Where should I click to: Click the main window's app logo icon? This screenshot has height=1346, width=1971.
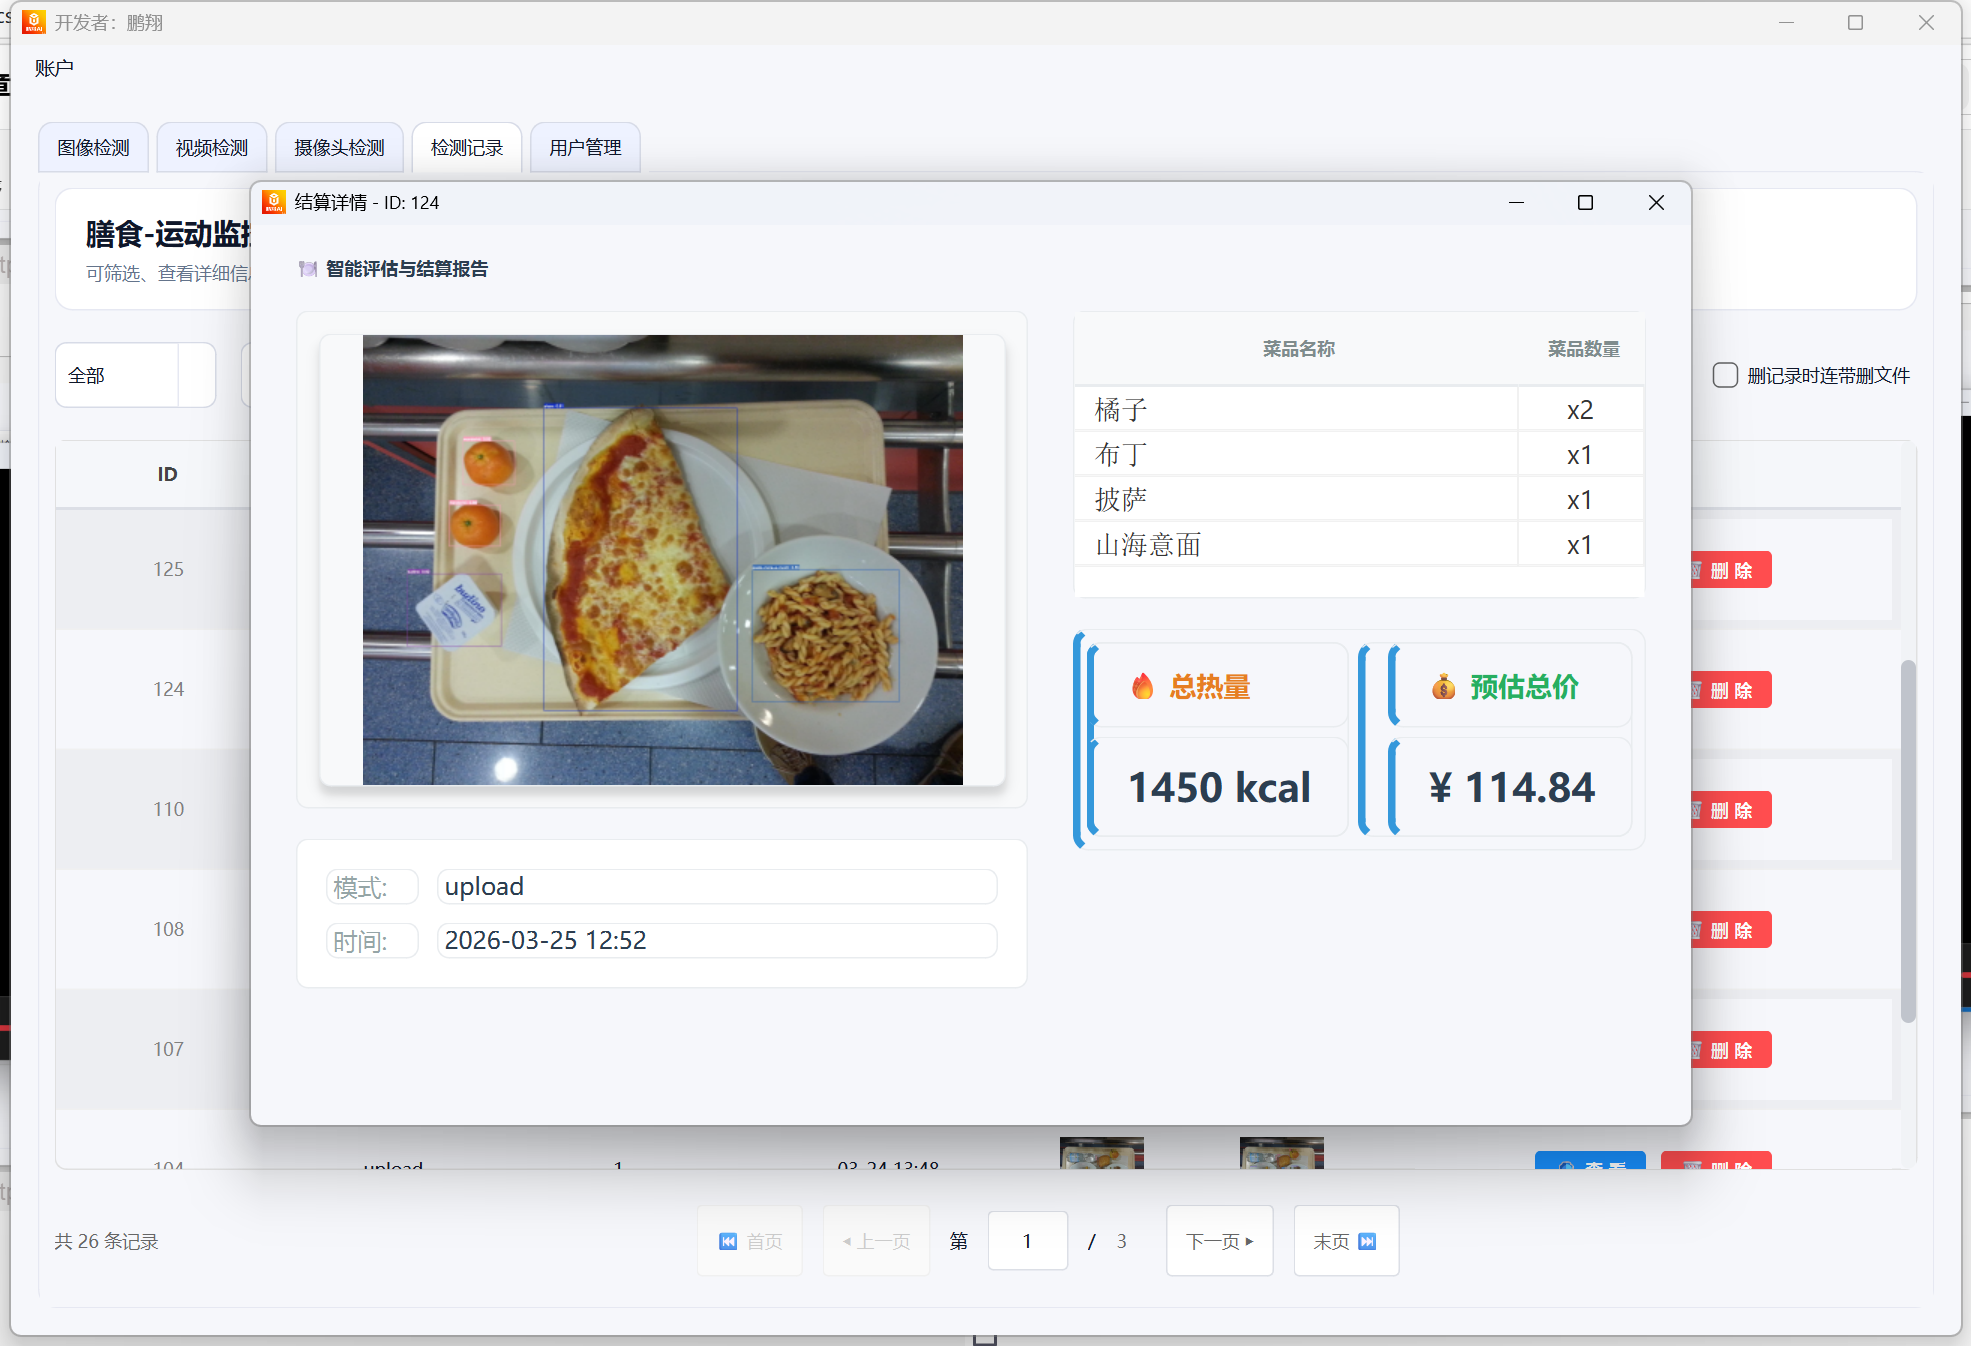click(x=33, y=22)
